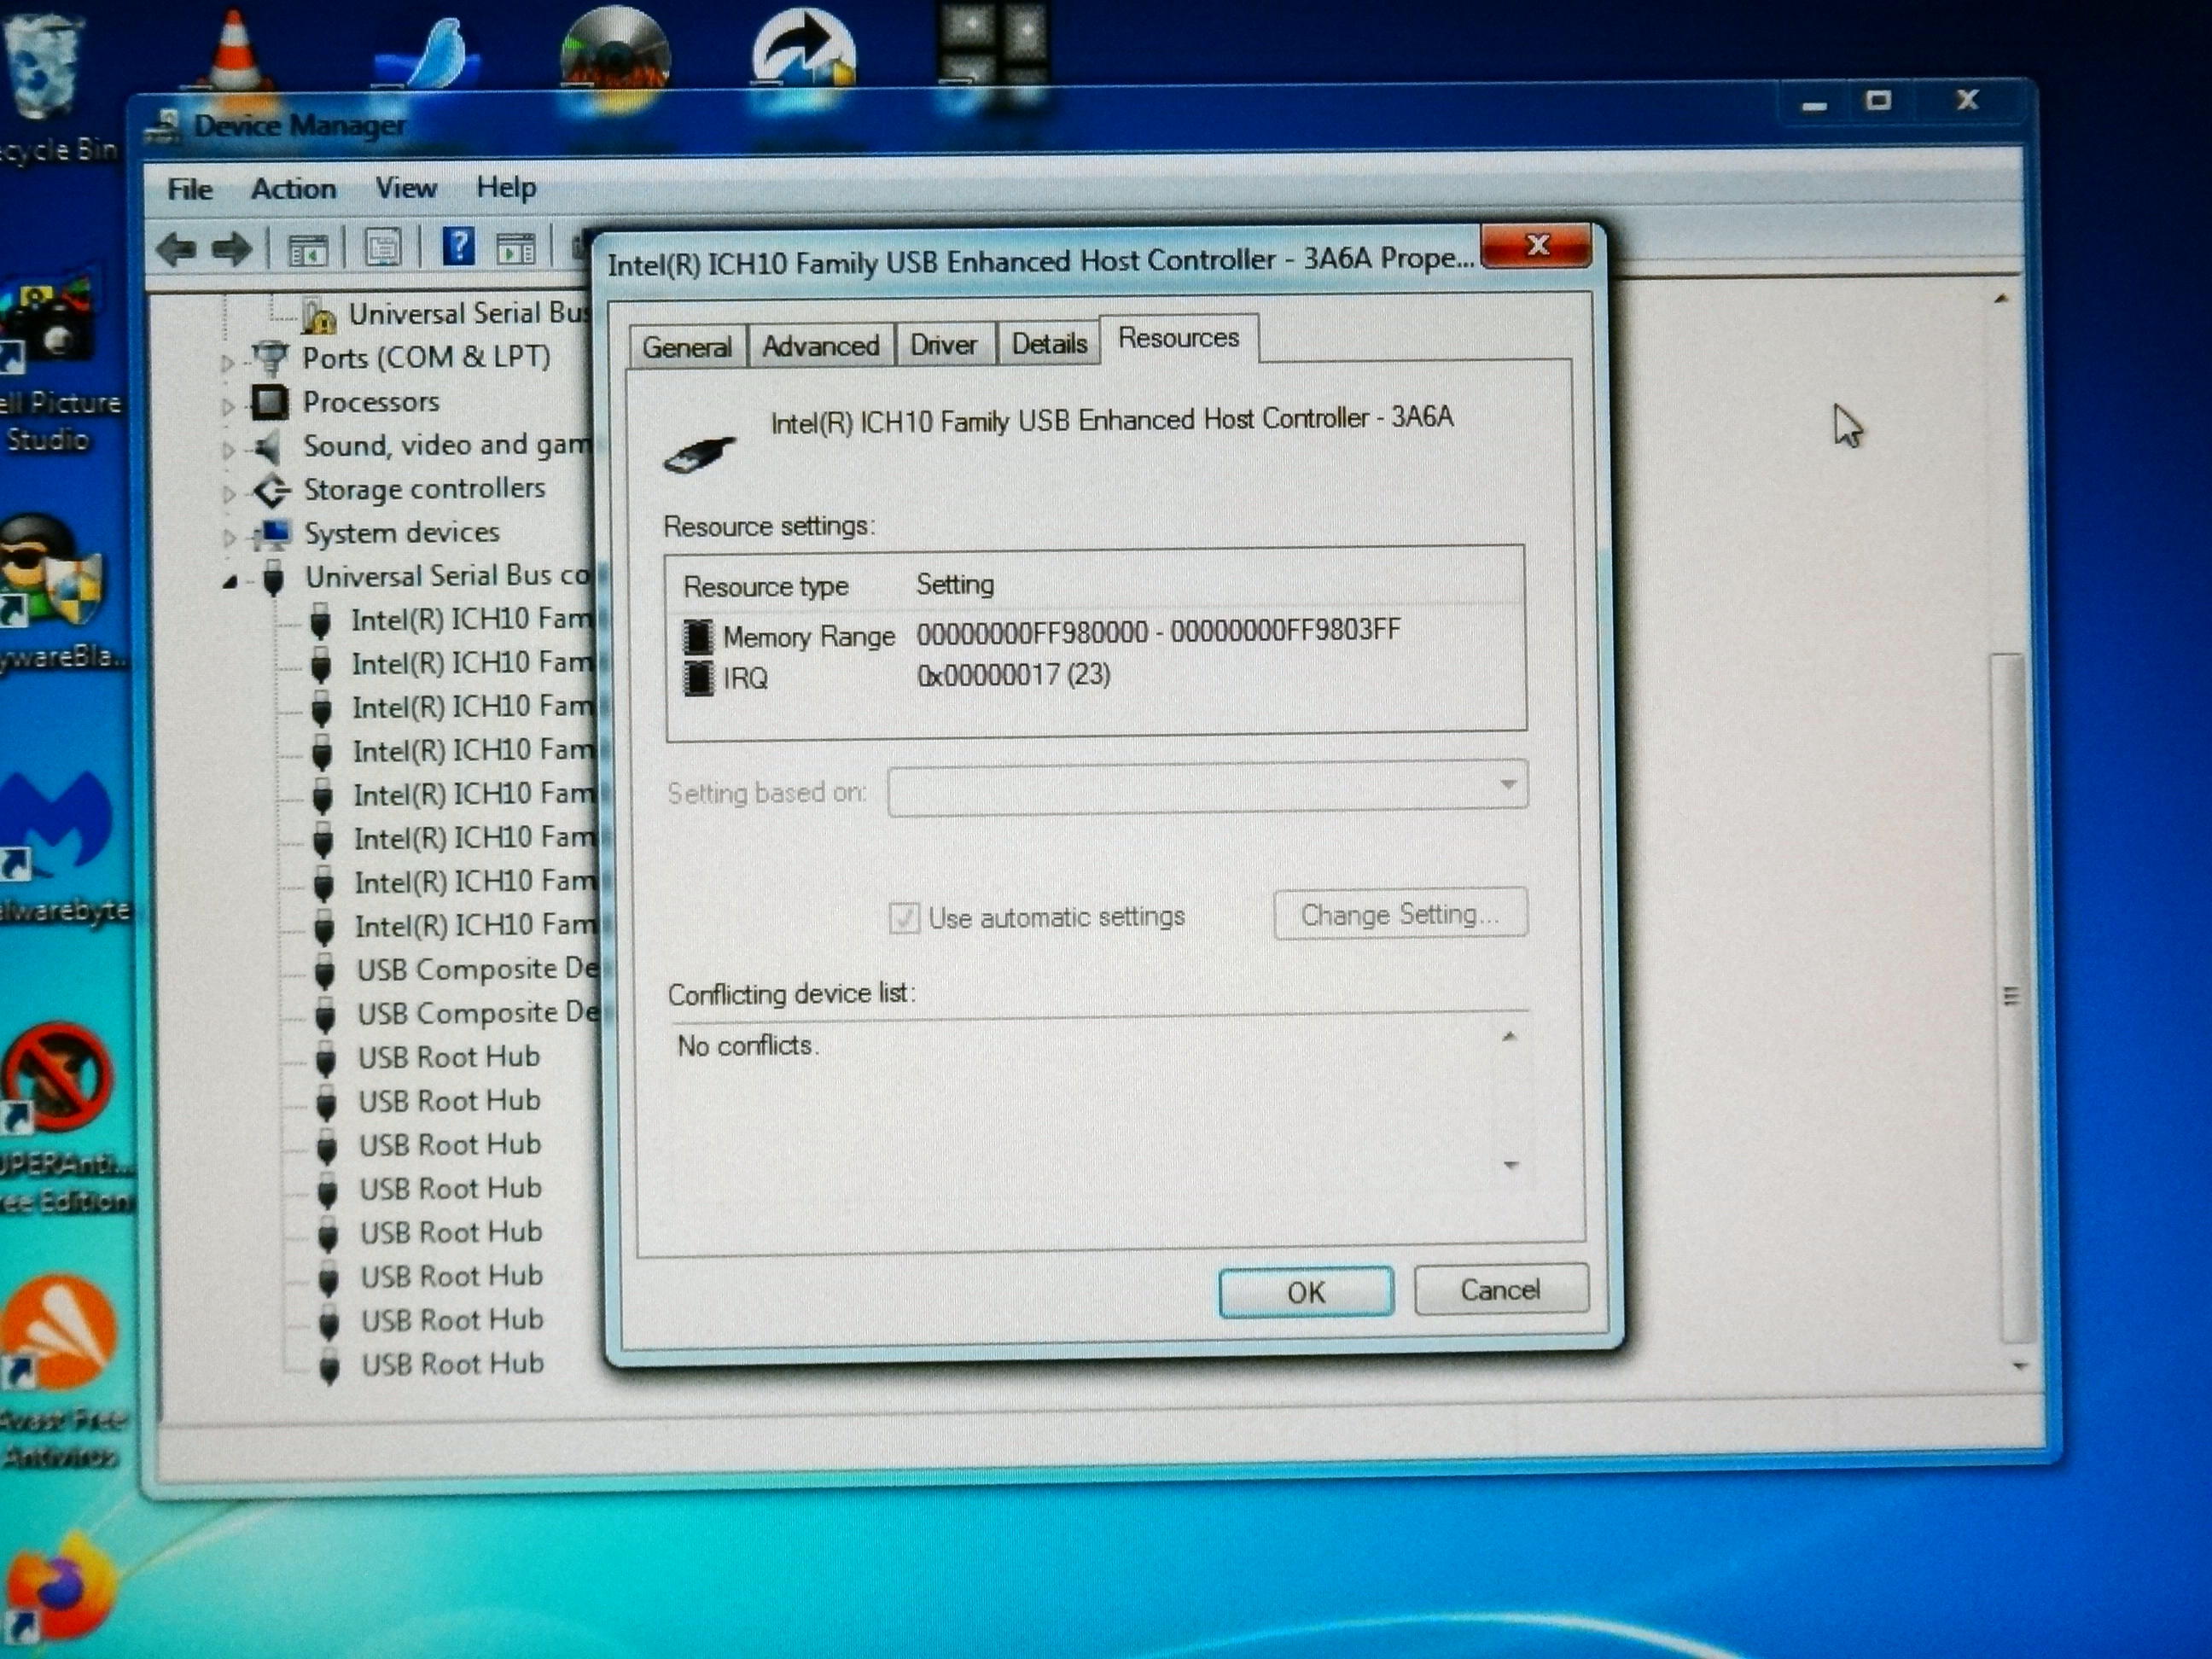Collapse the Universal Serial Bus controllers node
2212x1659 pixels.
pyautogui.click(x=230, y=581)
